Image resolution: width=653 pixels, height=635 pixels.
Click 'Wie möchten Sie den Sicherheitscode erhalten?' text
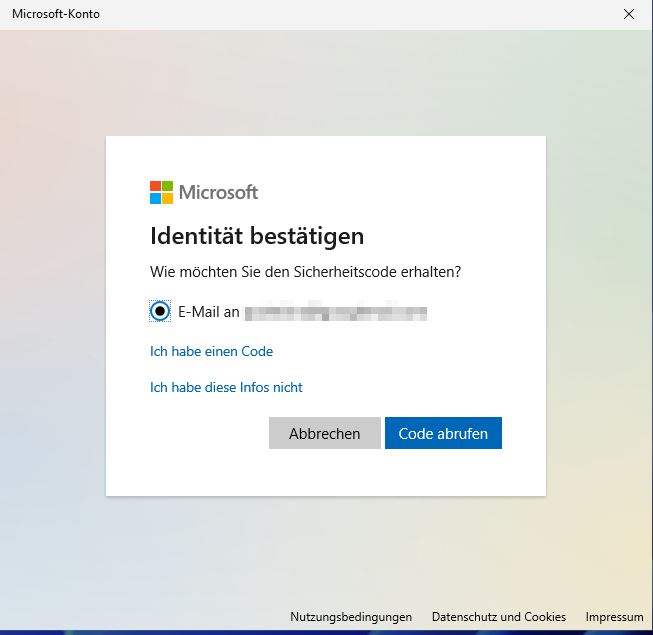(305, 272)
